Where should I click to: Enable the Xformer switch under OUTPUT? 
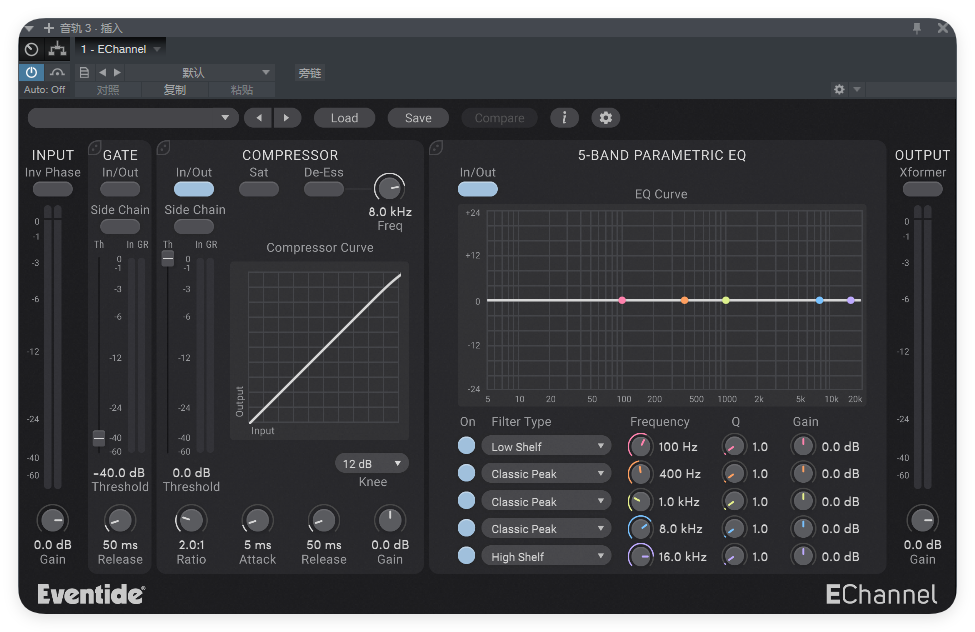click(923, 189)
